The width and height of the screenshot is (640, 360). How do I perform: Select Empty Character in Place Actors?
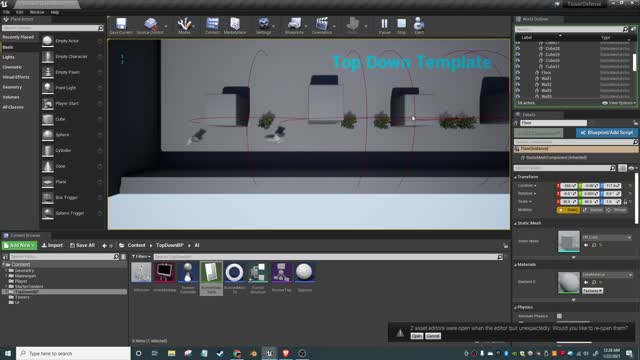(72, 56)
